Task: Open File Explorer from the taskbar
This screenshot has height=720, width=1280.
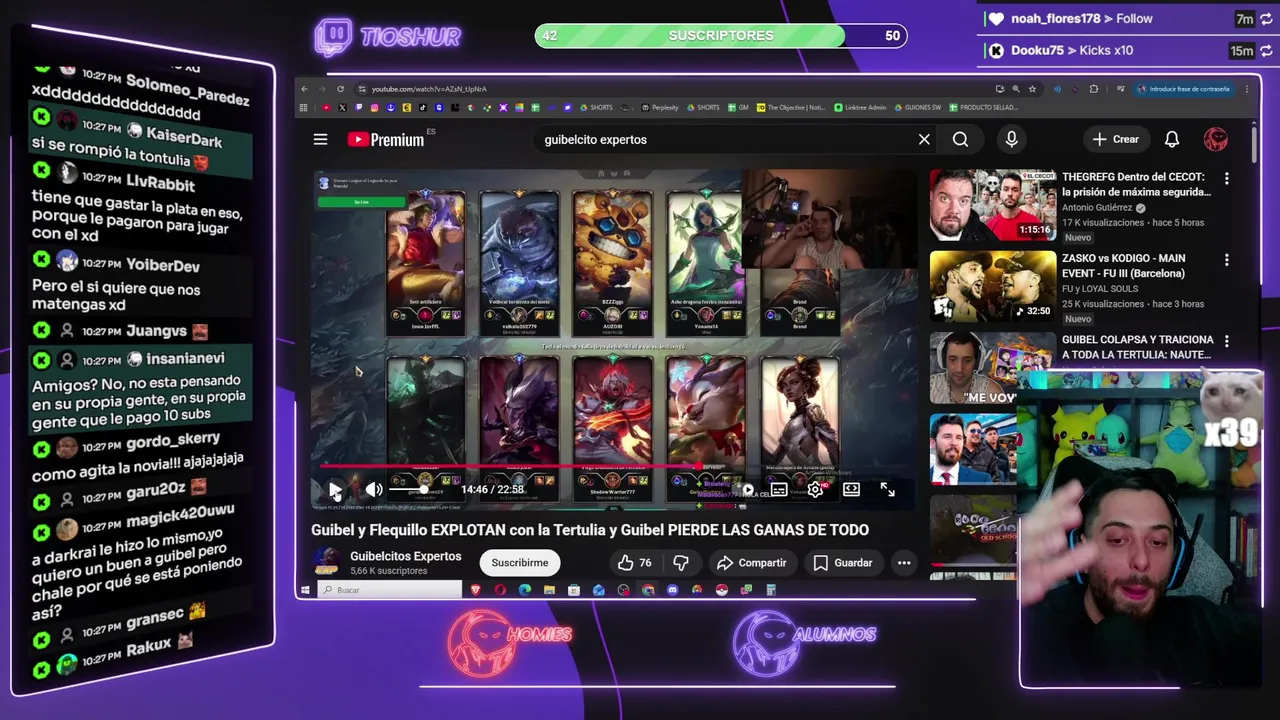Action: [x=549, y=590]
